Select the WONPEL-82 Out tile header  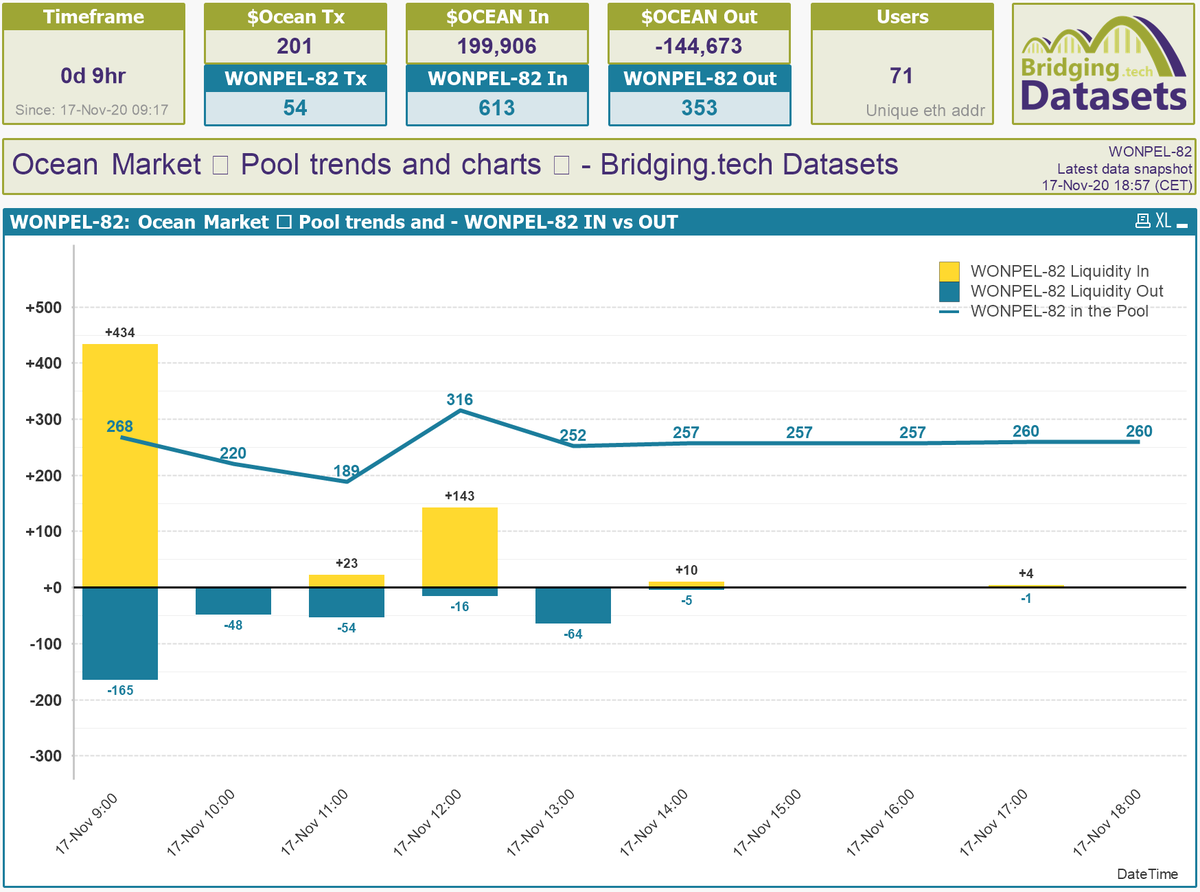pyautogui.click(x=699, y=79)
